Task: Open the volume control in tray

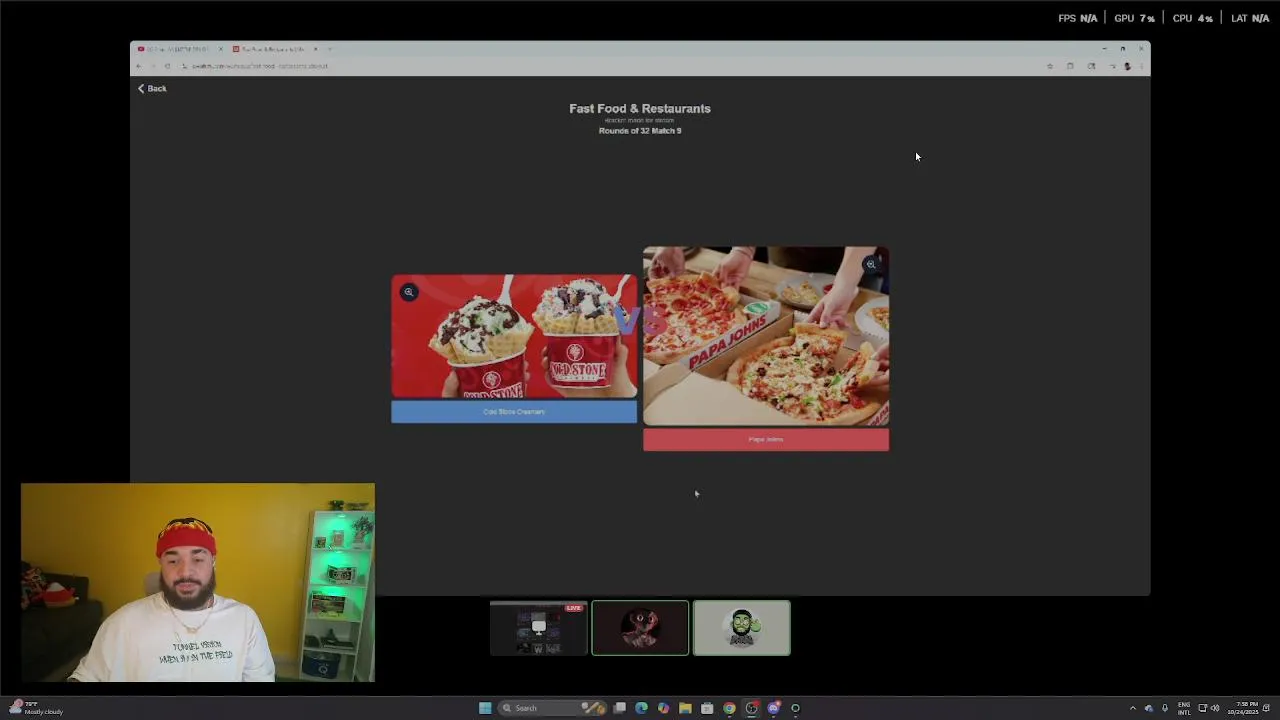Action: coord(1215,708)
